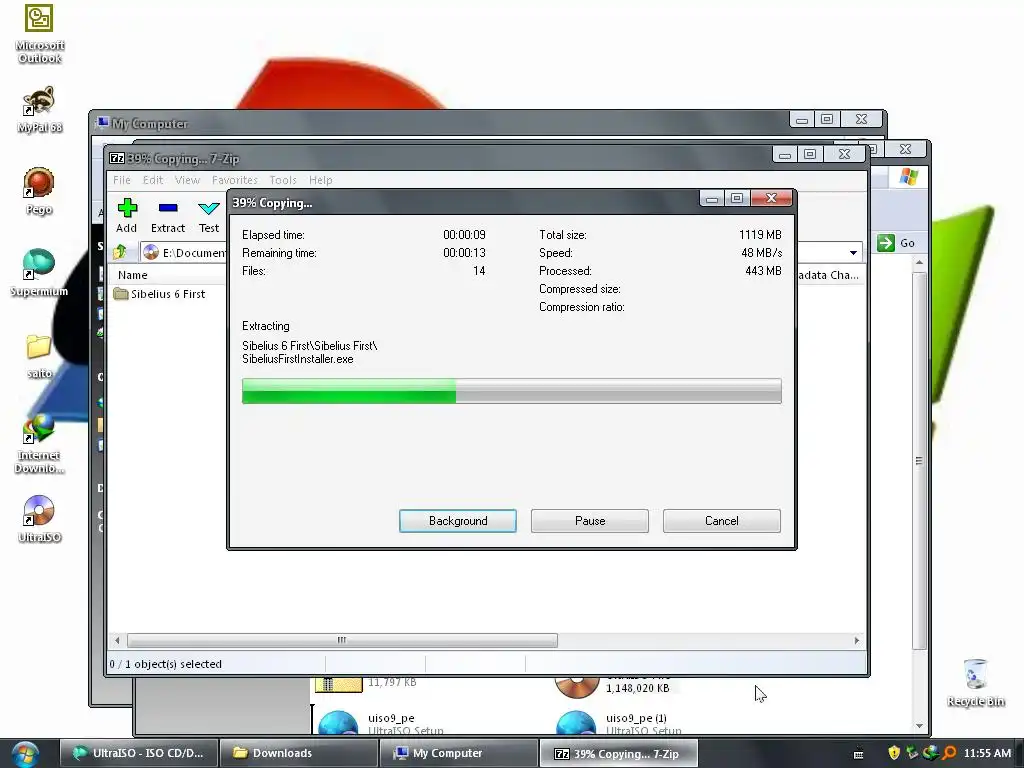Click the up-folder icon beside the address bar
The height and width of the screenshot is (768, 1024).
[120, 252]
